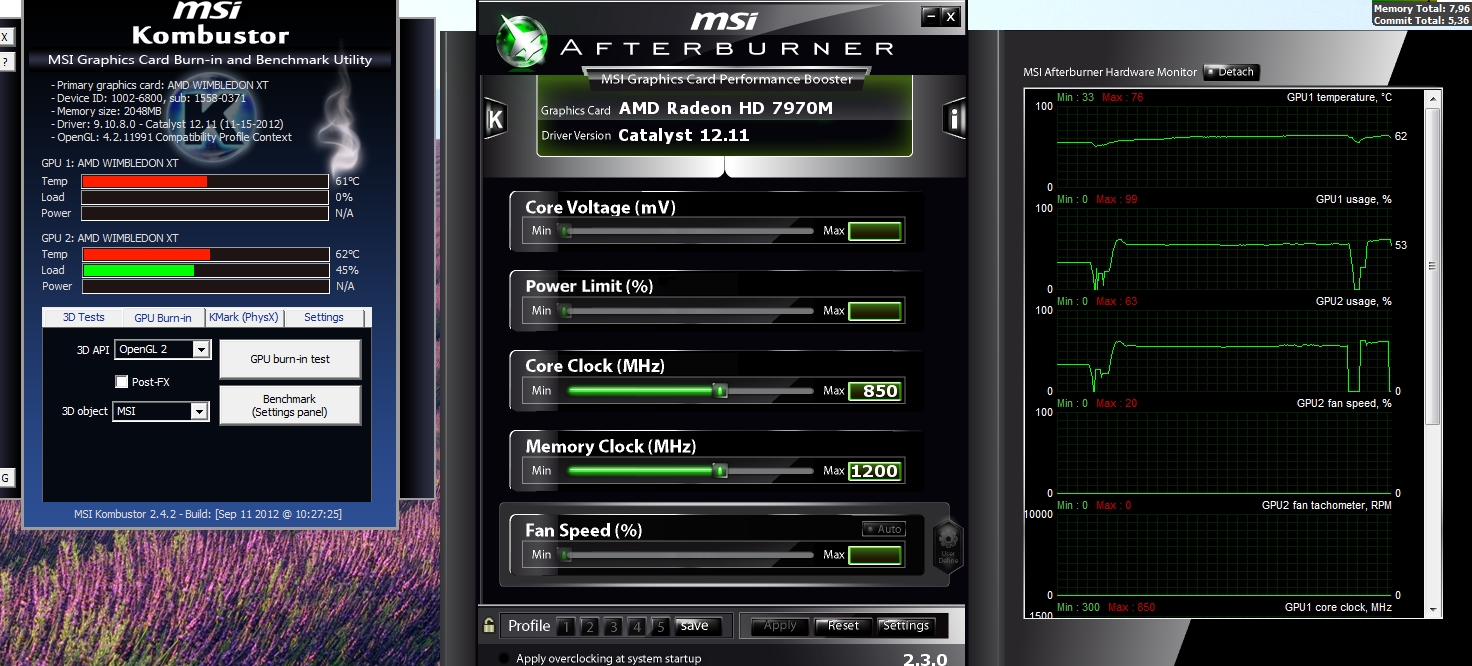The width and height of the screenshot is (1472, 666).
Task: Click the GPU 2 load reading 45%
Action: point(347,270)
